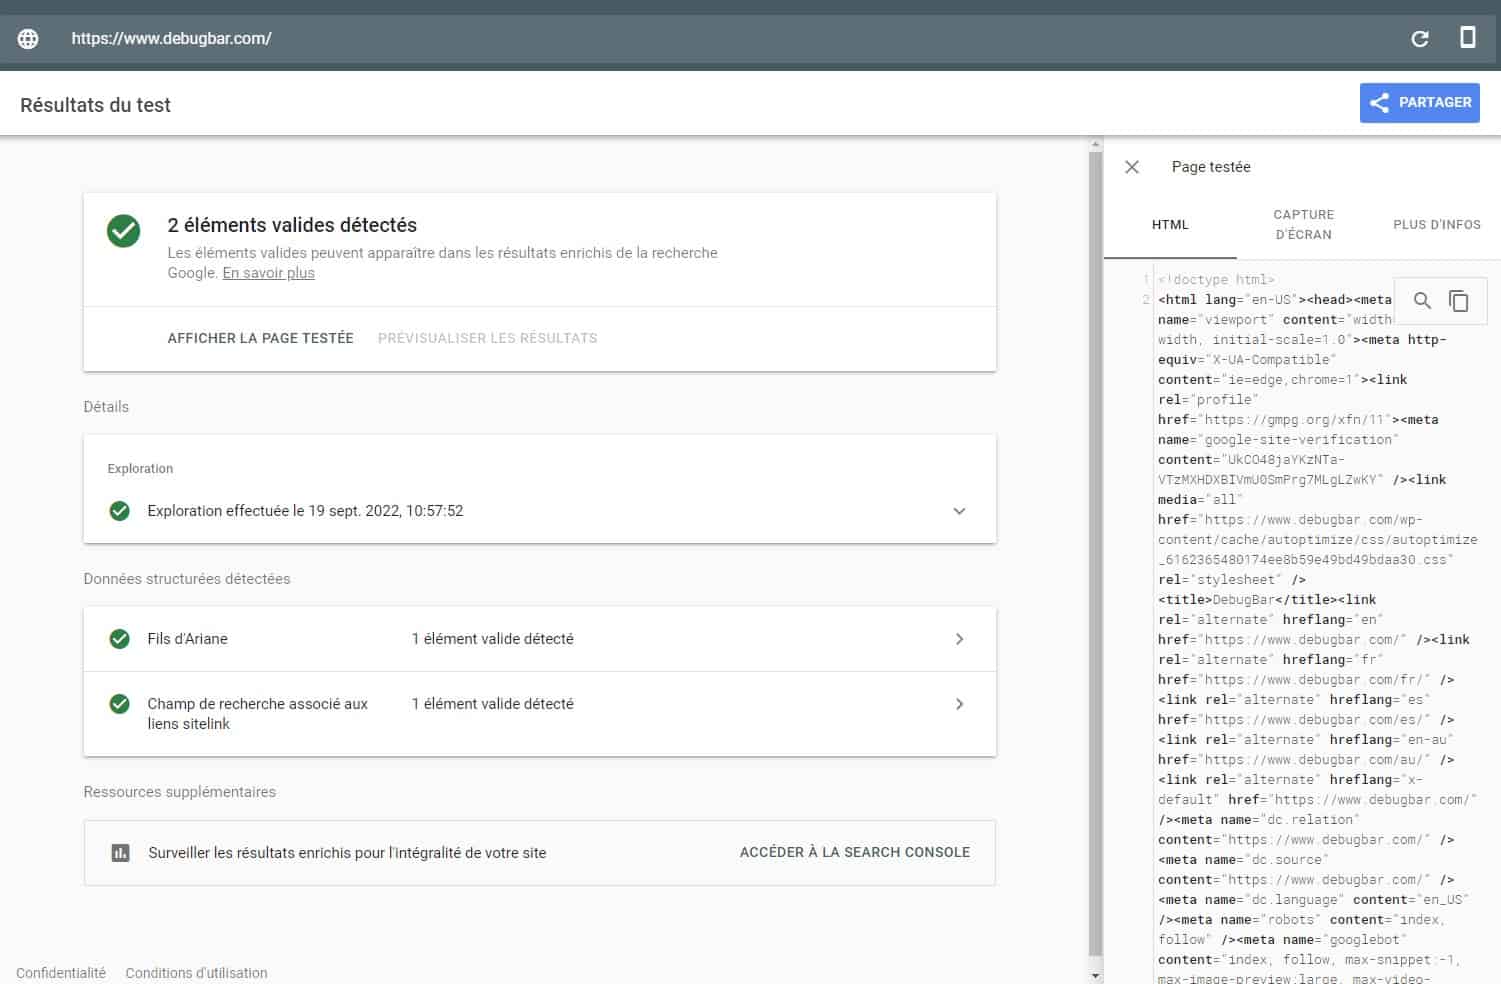Select the HTML tab
1501x984 pixels.
(1169, 224)
